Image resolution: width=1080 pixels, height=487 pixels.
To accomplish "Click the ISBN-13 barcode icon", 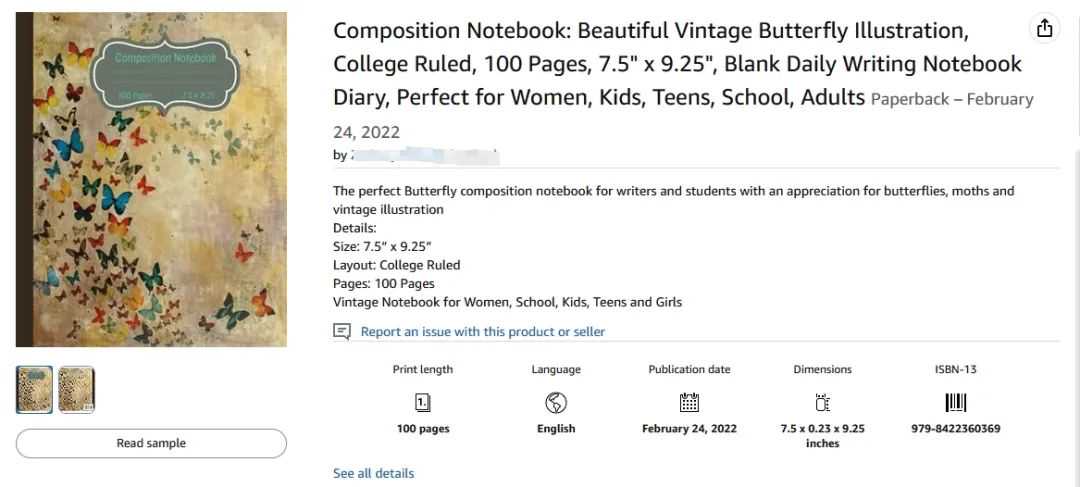I will pos(955,403).
